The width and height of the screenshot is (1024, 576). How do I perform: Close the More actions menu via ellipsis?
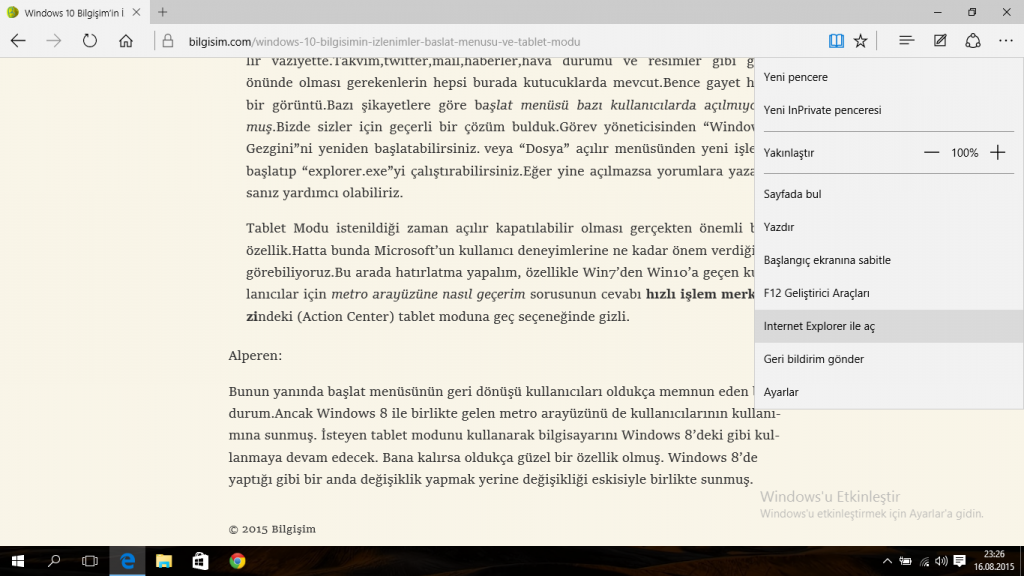(1006, 41)
